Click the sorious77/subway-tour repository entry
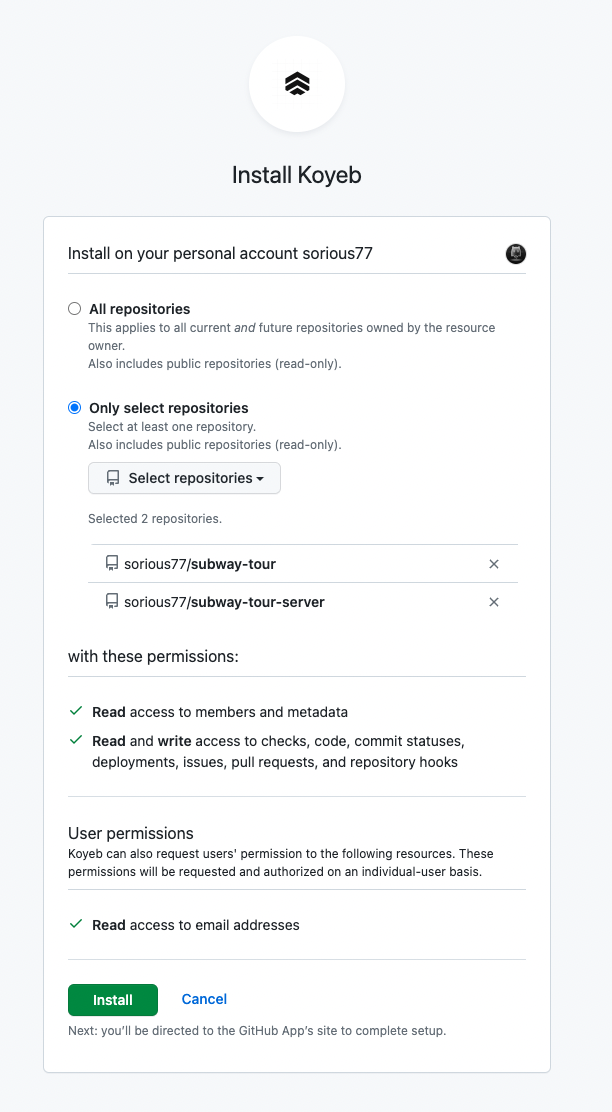Screen dimensions: 612x1112 pos(200,564)
